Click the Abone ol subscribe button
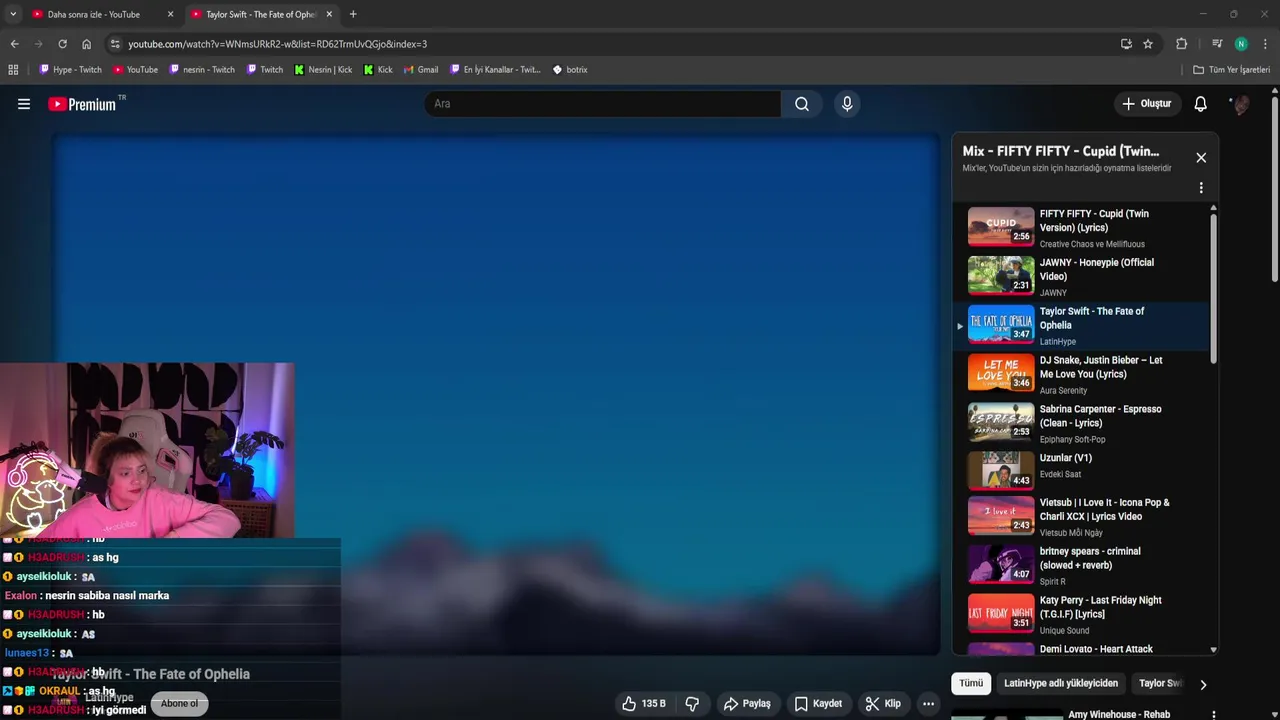 [x=180, y=703]
